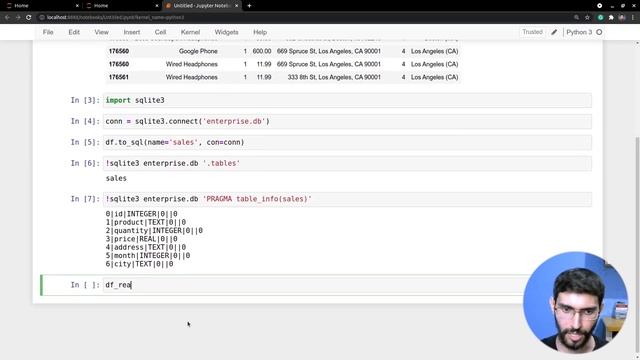Click the green extension icon
Screen dimensions: 640x360
point(600,18)
